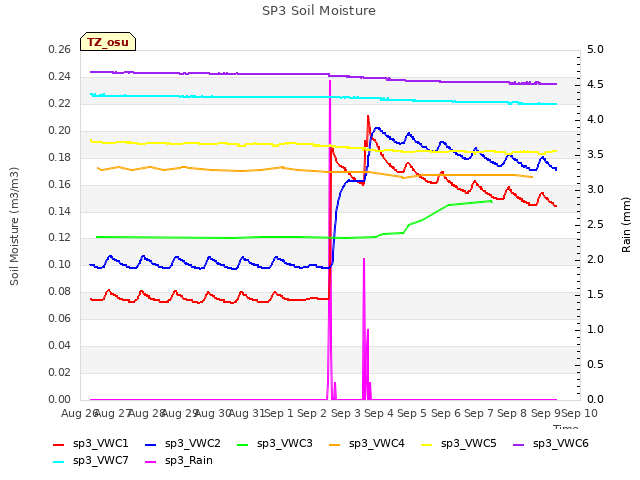Toggle sp3_VWC7 legend entry
The image size is (640, 480).
tap(91, 461)
